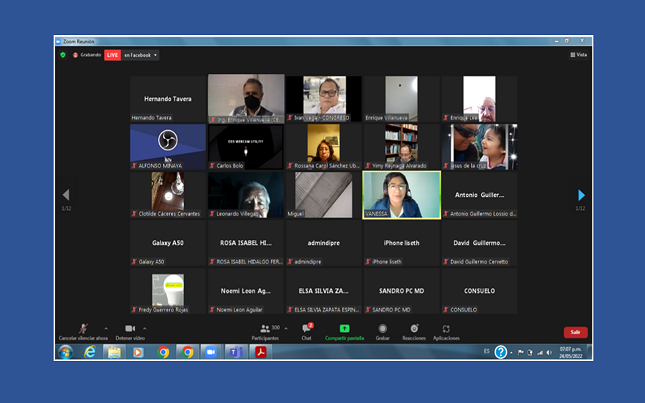Open the Vista layout menu
Image resolution: width=645 pixels, height=403 pixels.
tap(579, 55)
